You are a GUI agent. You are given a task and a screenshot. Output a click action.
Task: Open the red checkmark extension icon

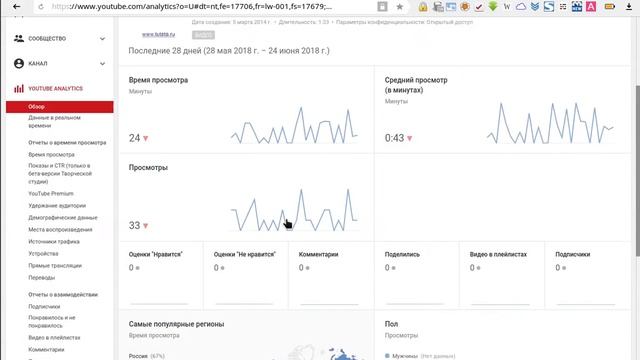click(x=479, y=7)
